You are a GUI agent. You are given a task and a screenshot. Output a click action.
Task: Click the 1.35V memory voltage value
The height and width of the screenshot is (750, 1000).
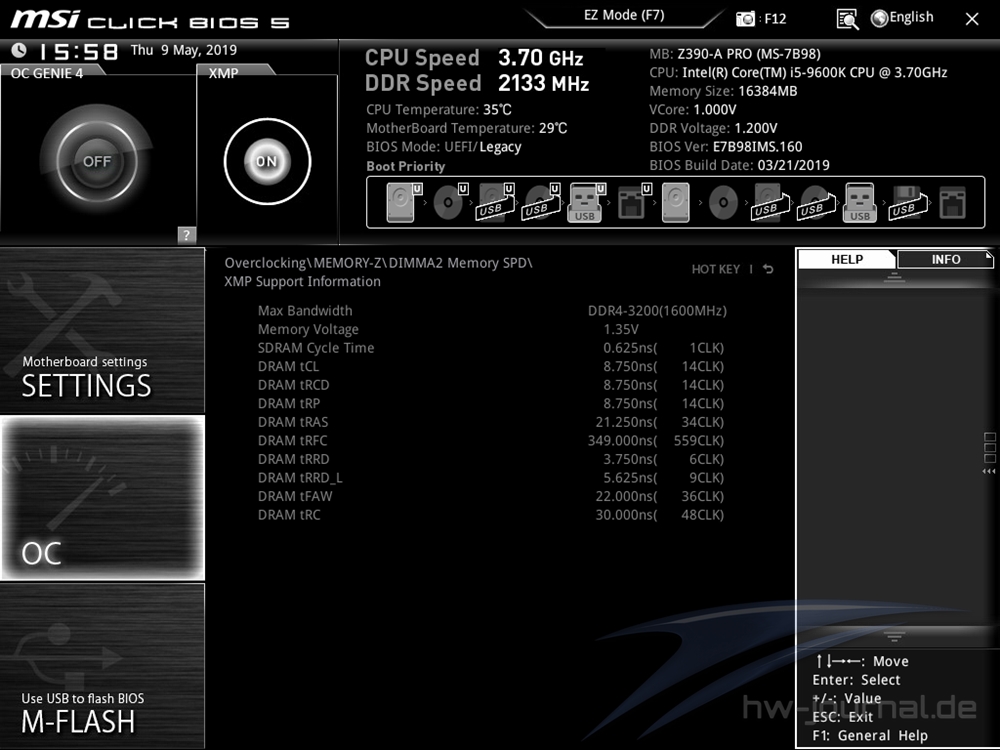click(x=621, y=329)
